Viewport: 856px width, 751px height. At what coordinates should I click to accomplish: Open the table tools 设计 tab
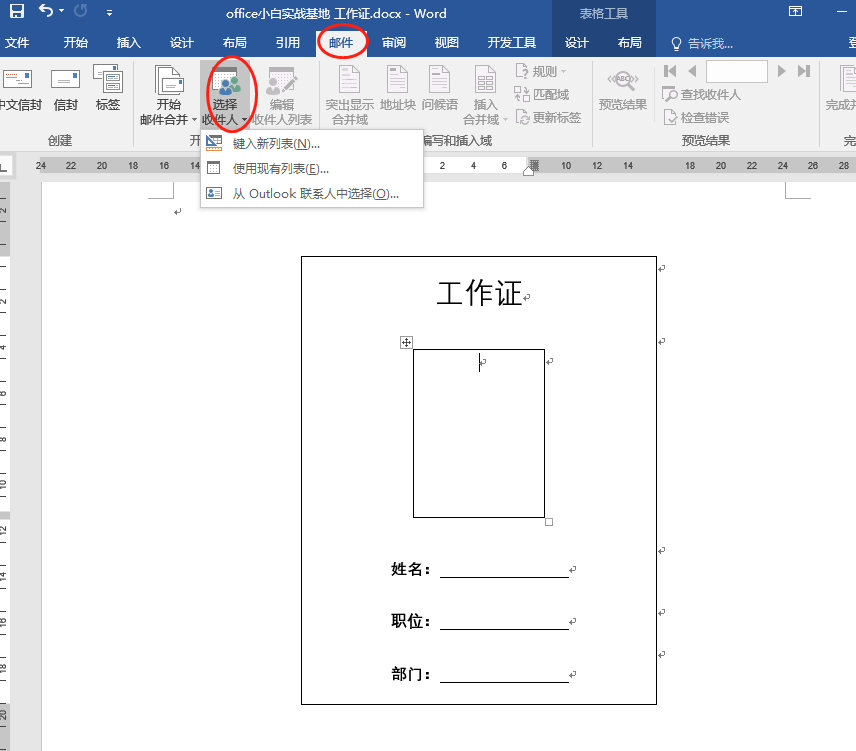(576, 43)
